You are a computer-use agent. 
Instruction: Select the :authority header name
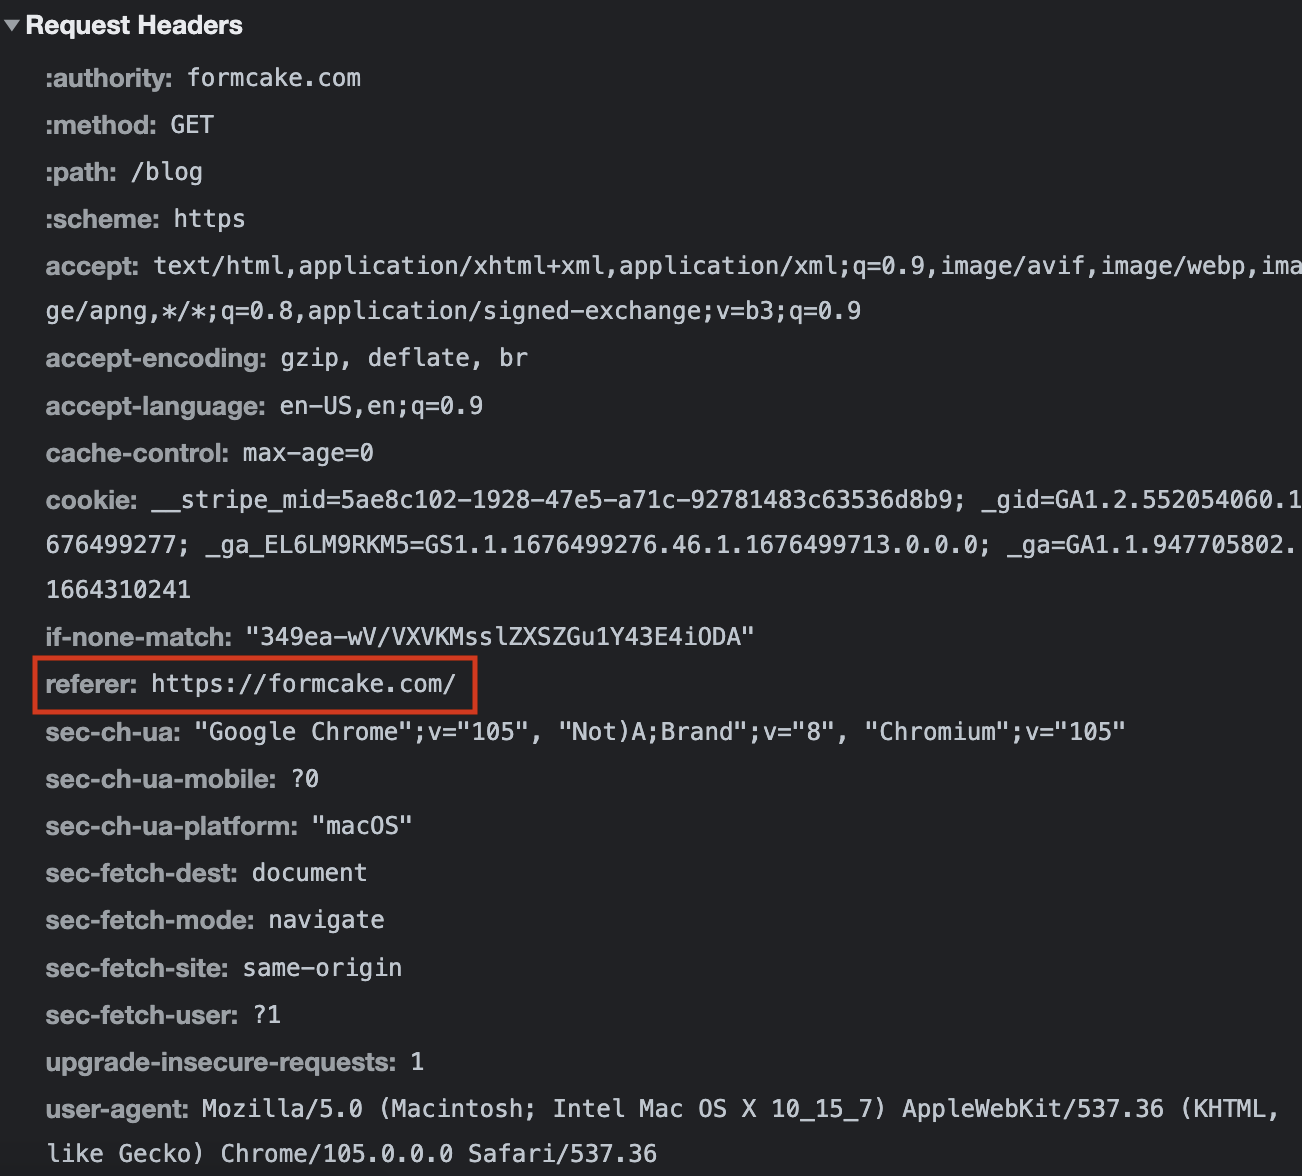(109, 78)
